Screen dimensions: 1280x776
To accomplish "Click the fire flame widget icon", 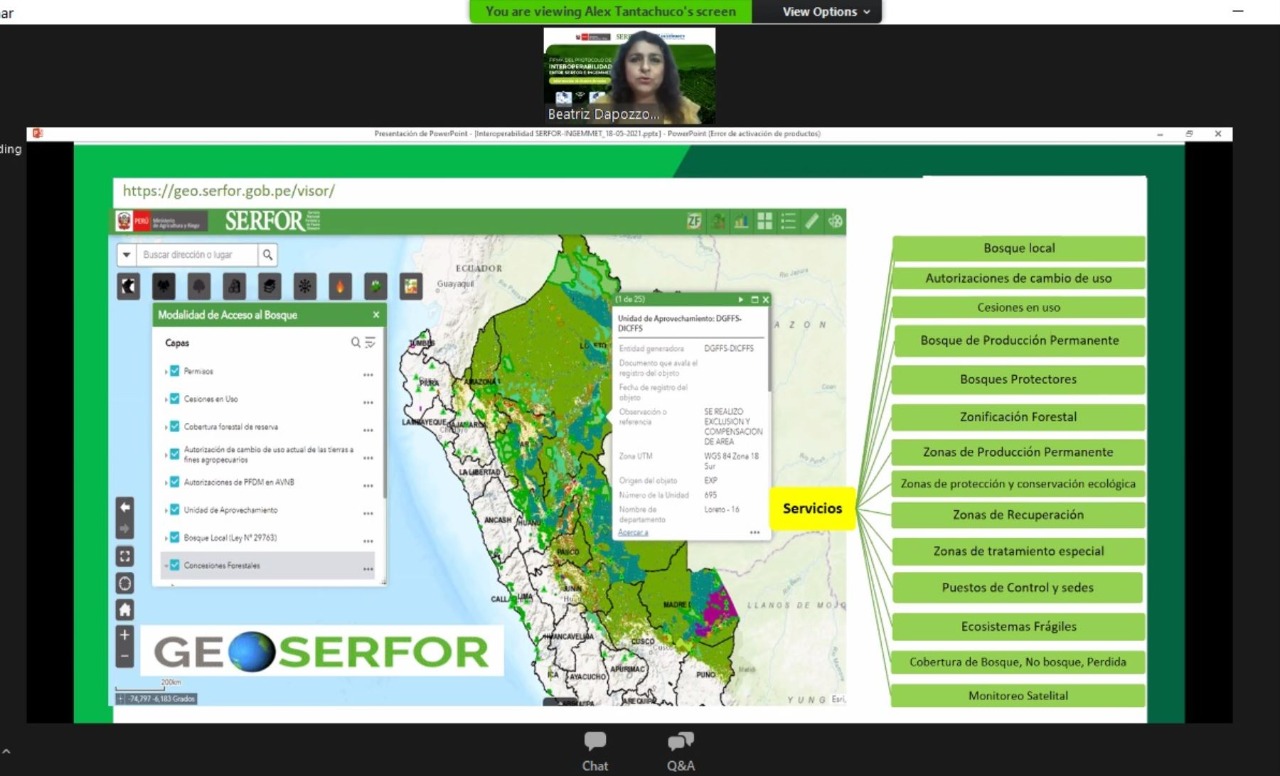I will [x=340, y=286].
